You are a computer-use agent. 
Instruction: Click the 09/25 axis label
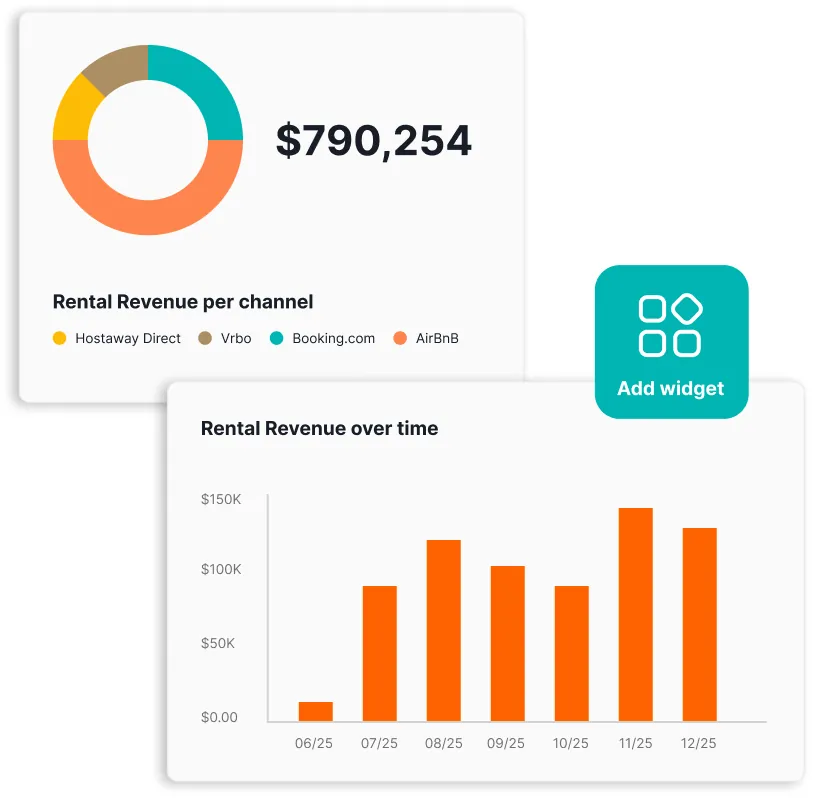[x=506, y=743]
